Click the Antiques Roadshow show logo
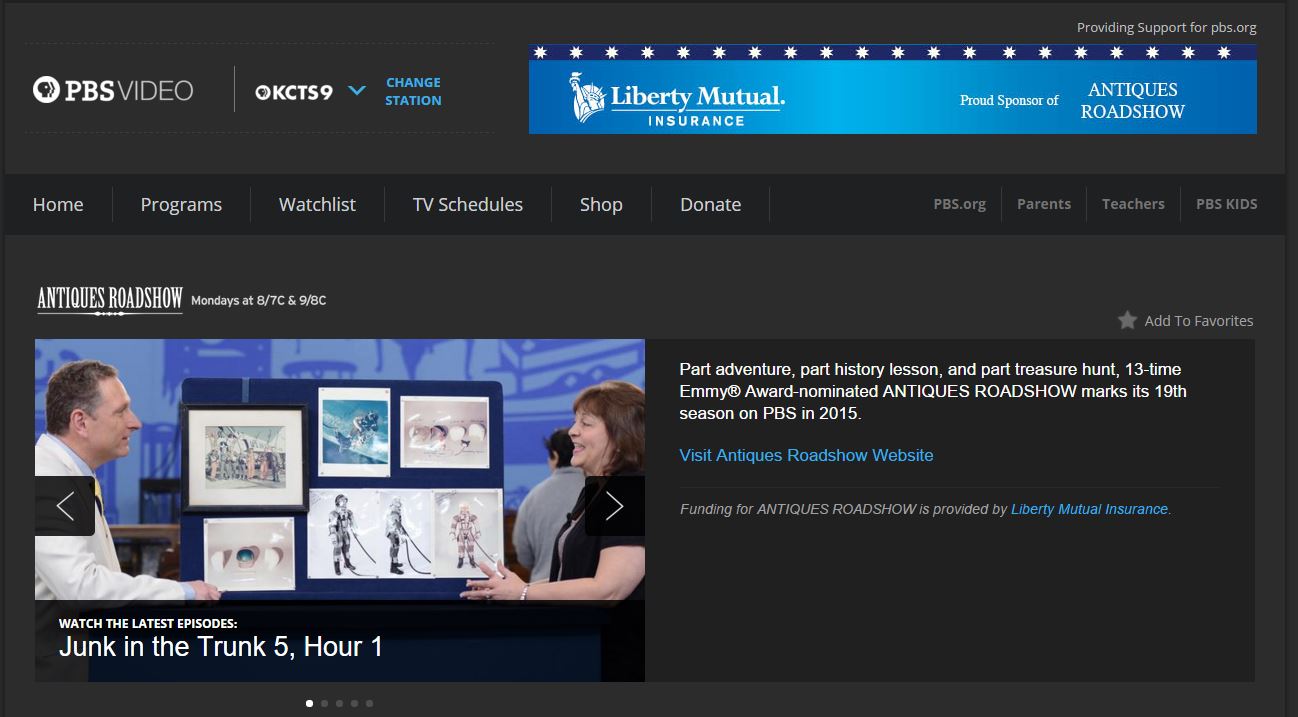This screenshot has width=1298, height=717. [110, 300]
